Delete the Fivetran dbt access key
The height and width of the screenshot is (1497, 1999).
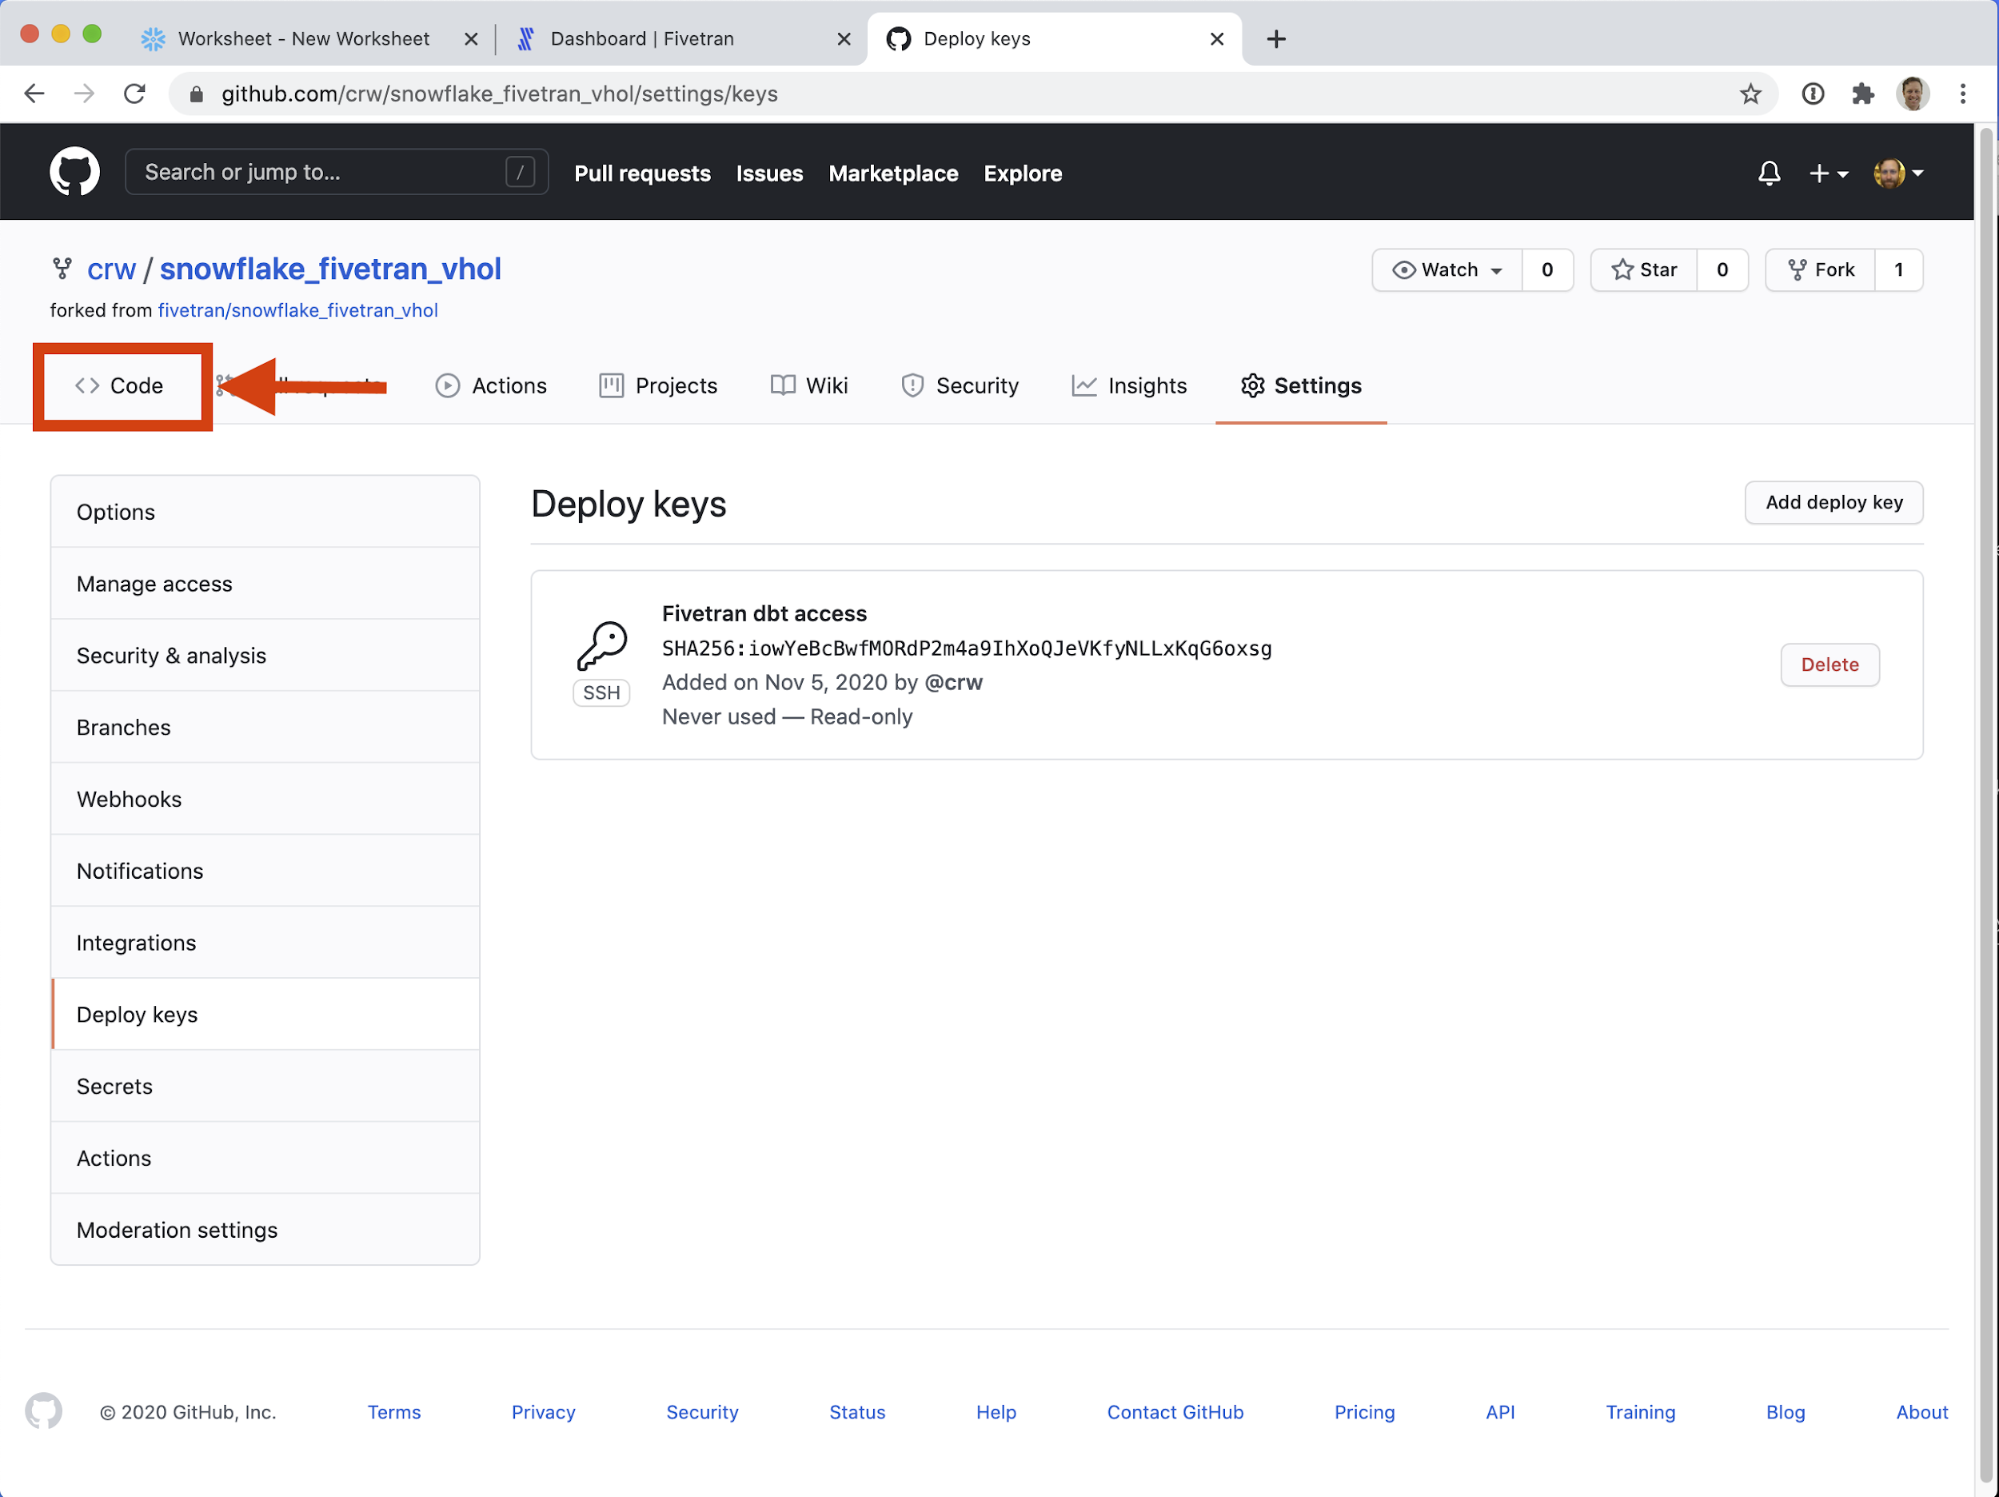click(1829, 665)
